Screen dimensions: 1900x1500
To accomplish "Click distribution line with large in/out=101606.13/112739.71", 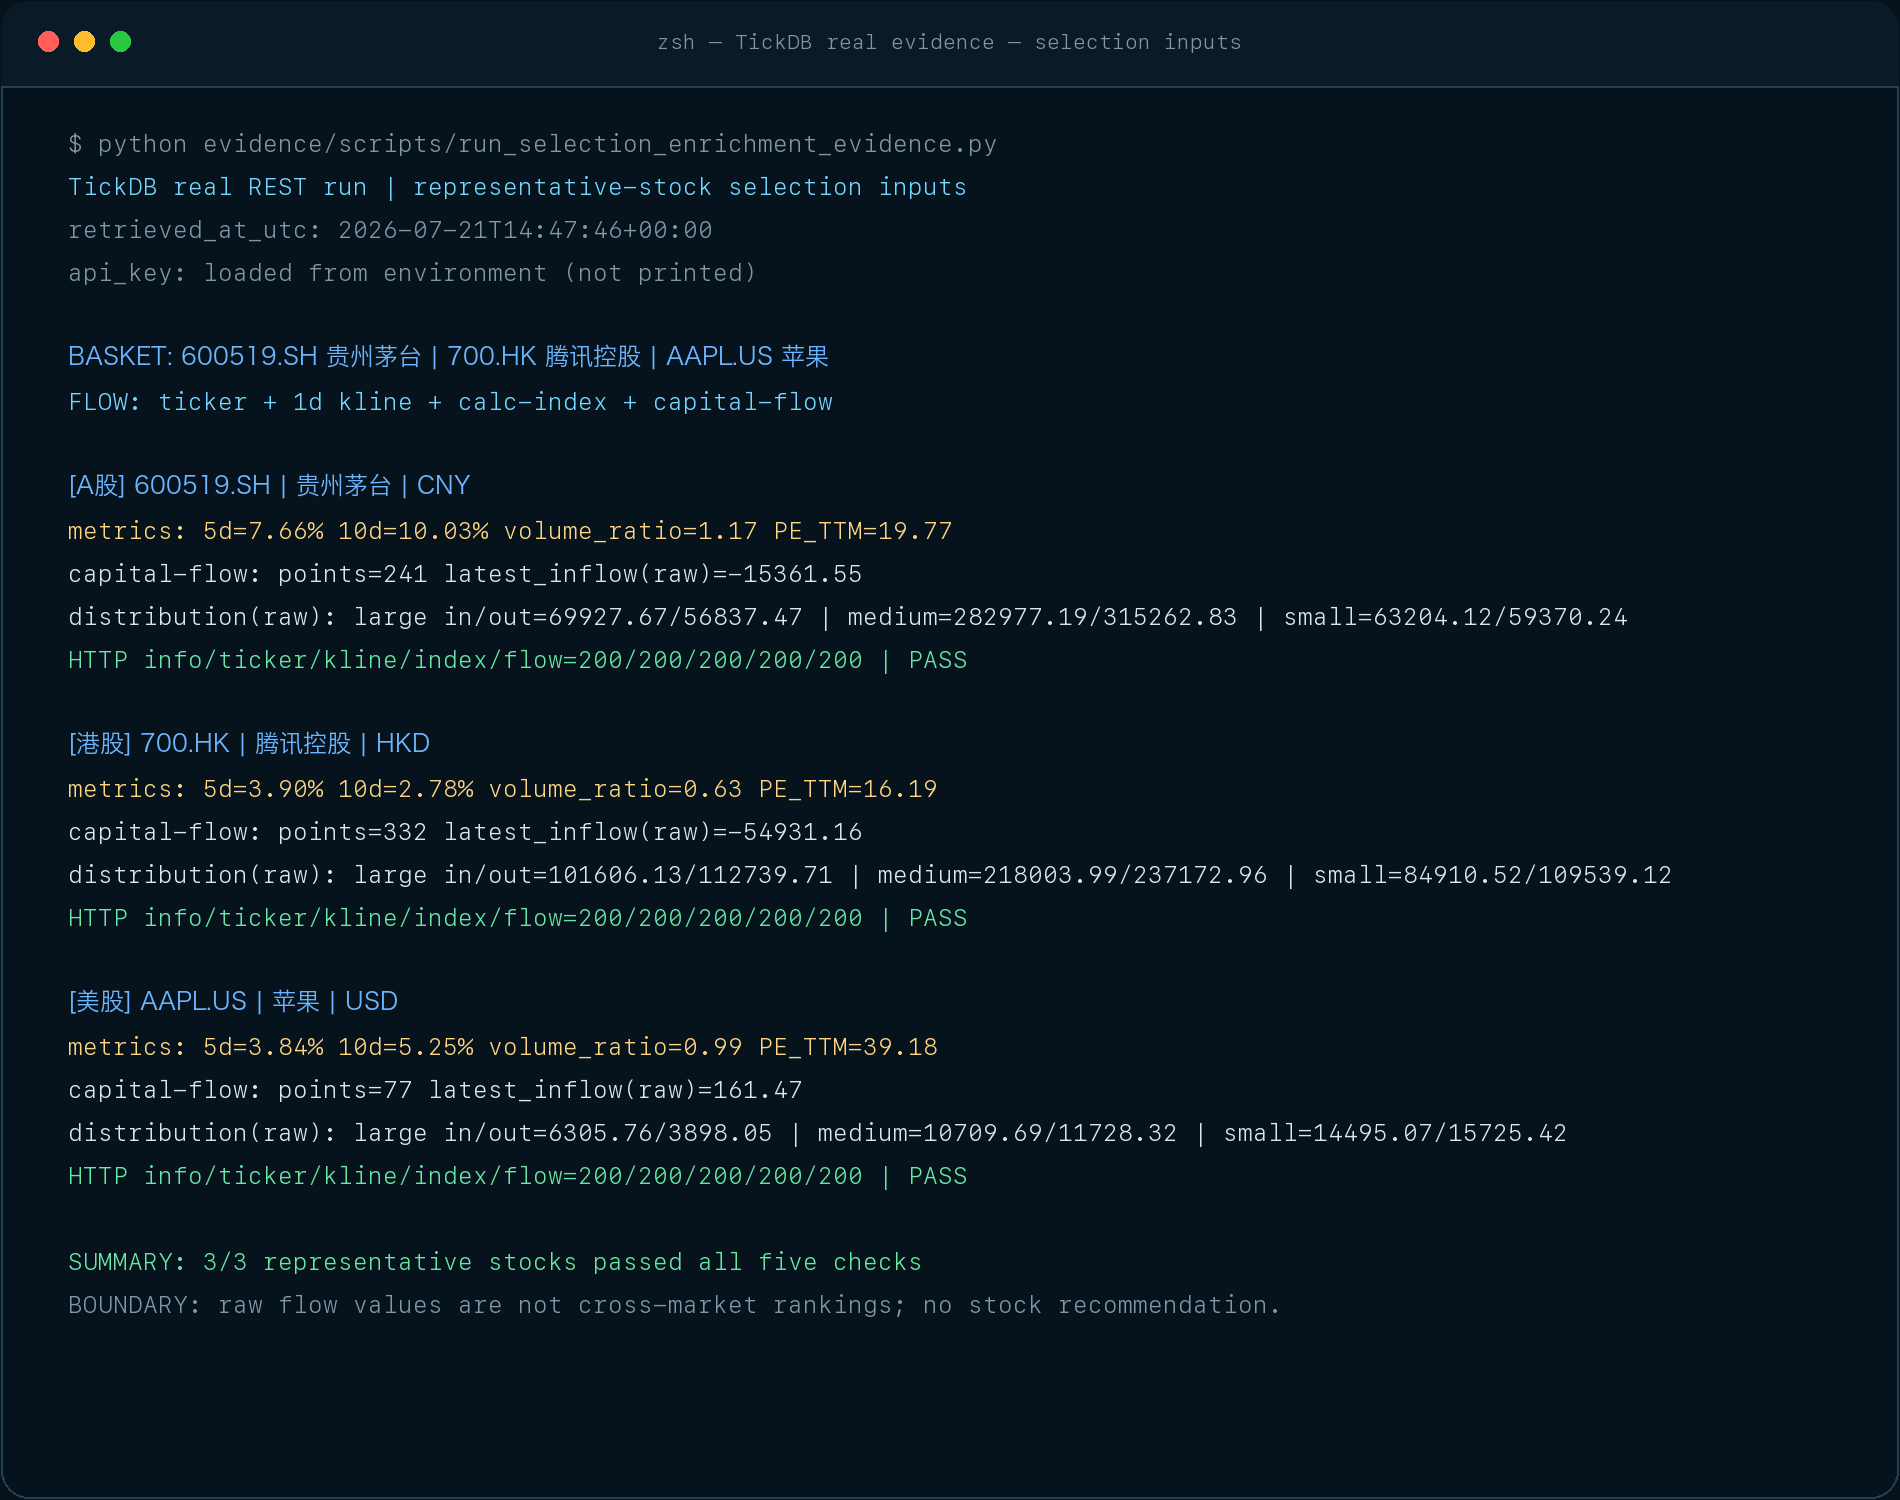I will (x=870, y=875).
